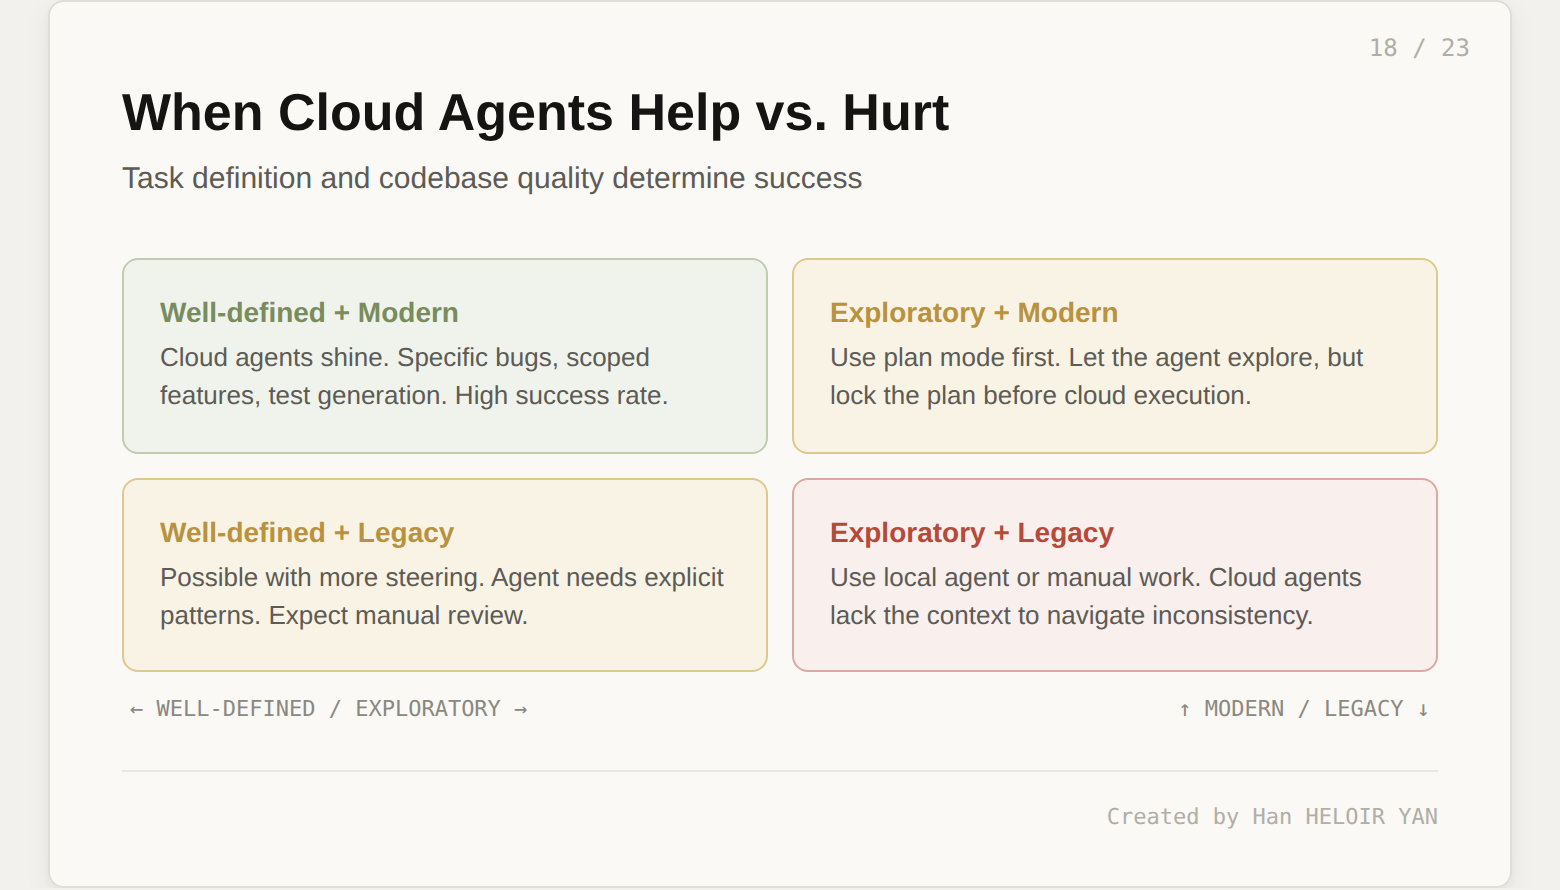Click the 'Exploratory + Modern' heading

click(973, 313)
